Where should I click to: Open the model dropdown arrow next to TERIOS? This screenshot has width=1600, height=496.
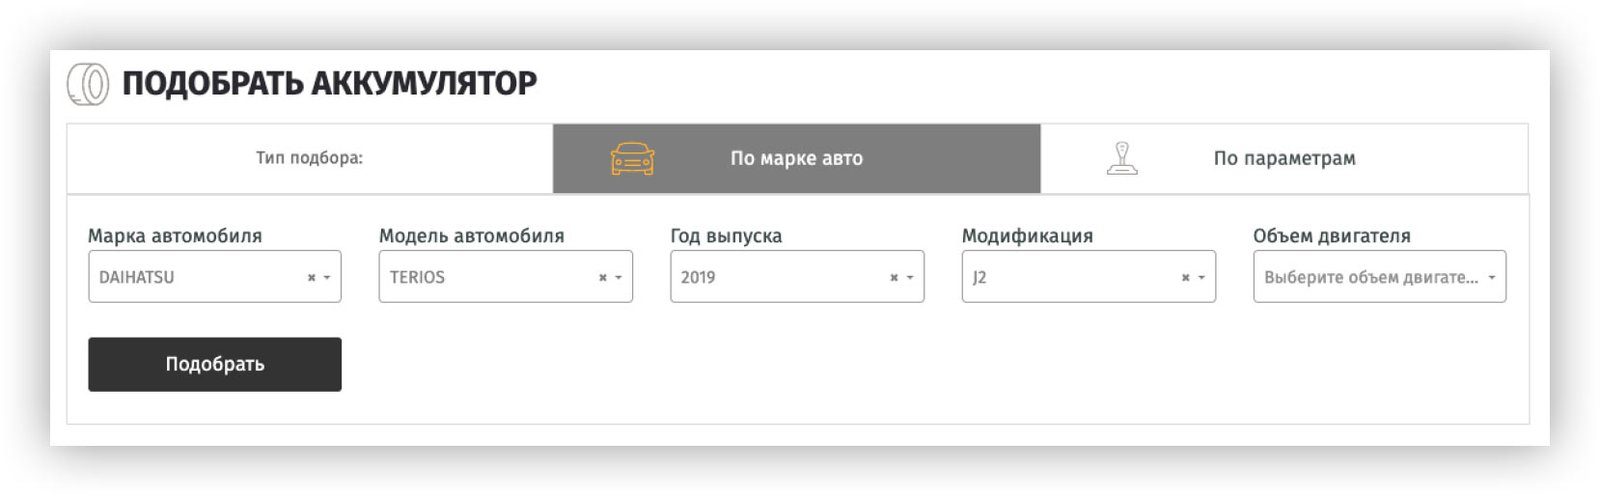[x=619, y=278]
